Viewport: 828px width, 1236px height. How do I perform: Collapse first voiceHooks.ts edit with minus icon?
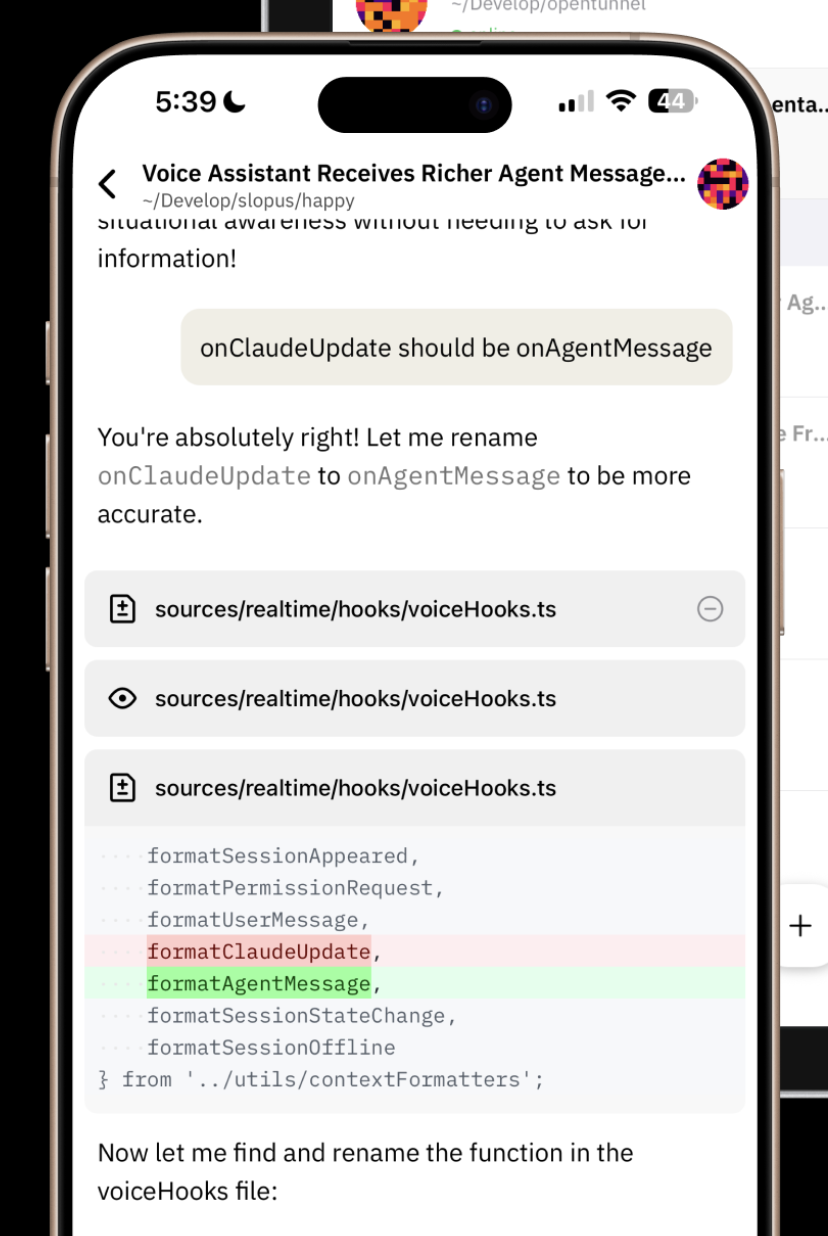pos(710,609)
